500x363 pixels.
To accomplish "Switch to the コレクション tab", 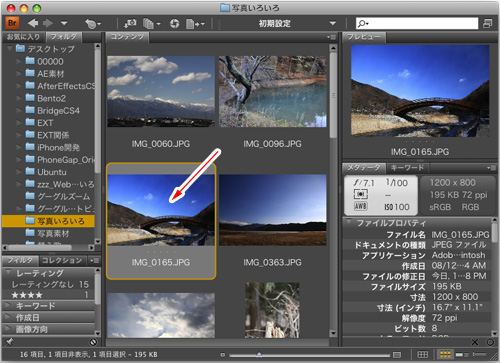I will (x=62, y=260).
